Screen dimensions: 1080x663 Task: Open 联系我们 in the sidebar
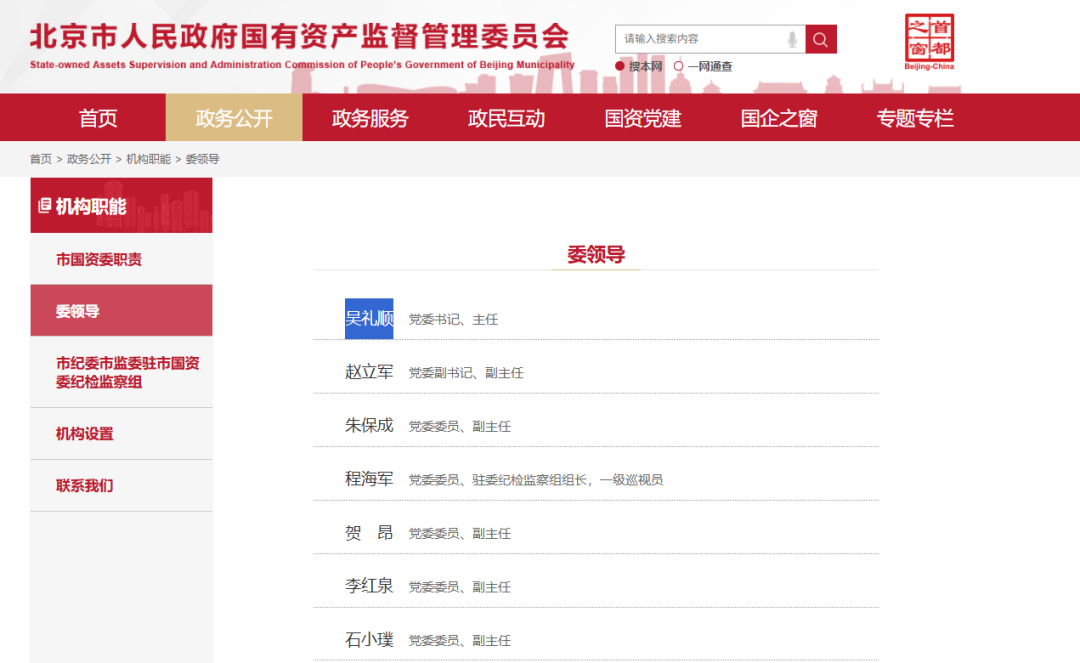click(x=121, y=485)
